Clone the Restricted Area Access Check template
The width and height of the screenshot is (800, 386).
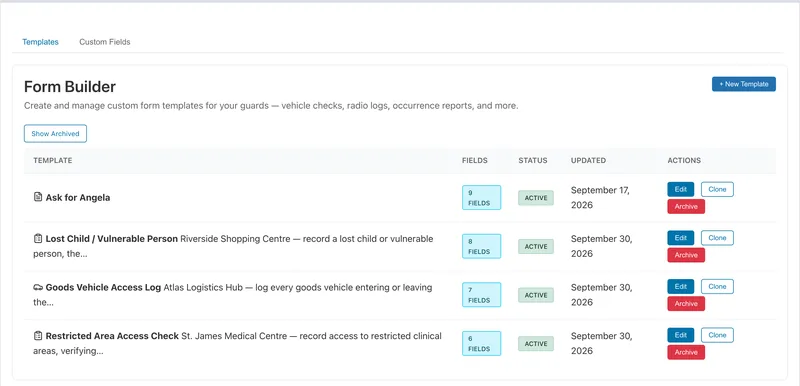point(717,335)
